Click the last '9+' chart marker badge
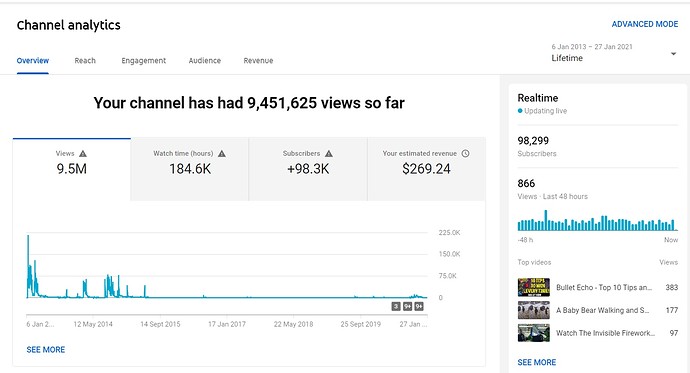 tap(419, 306)
